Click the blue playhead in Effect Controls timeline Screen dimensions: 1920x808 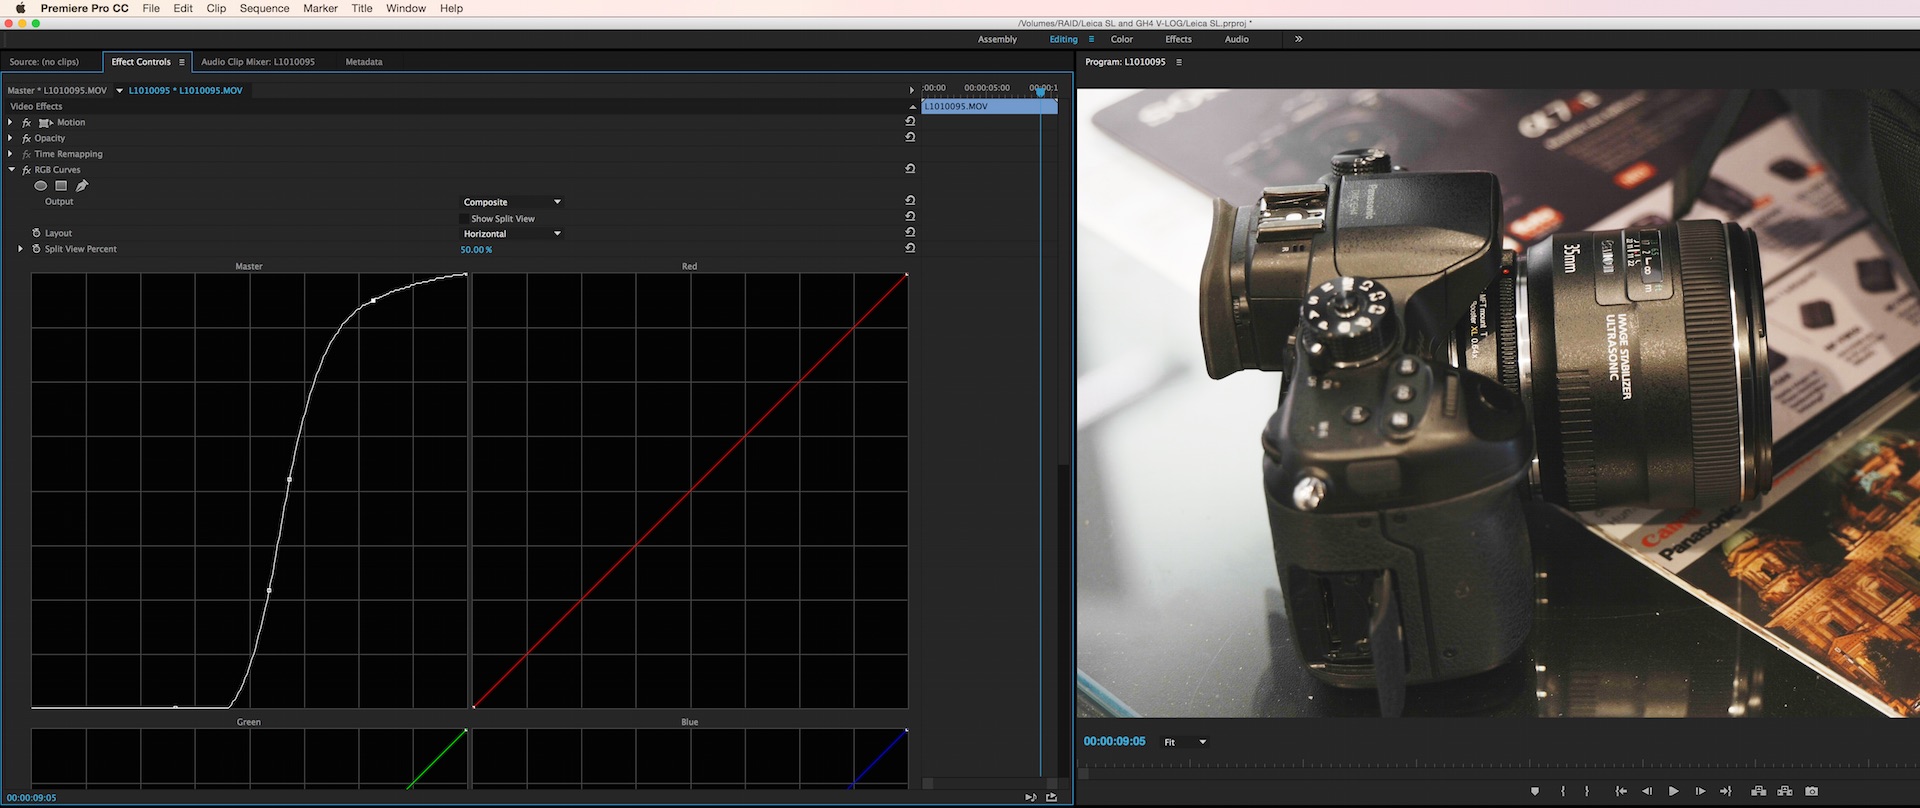pyautogui.click(x=1041, y=91)
